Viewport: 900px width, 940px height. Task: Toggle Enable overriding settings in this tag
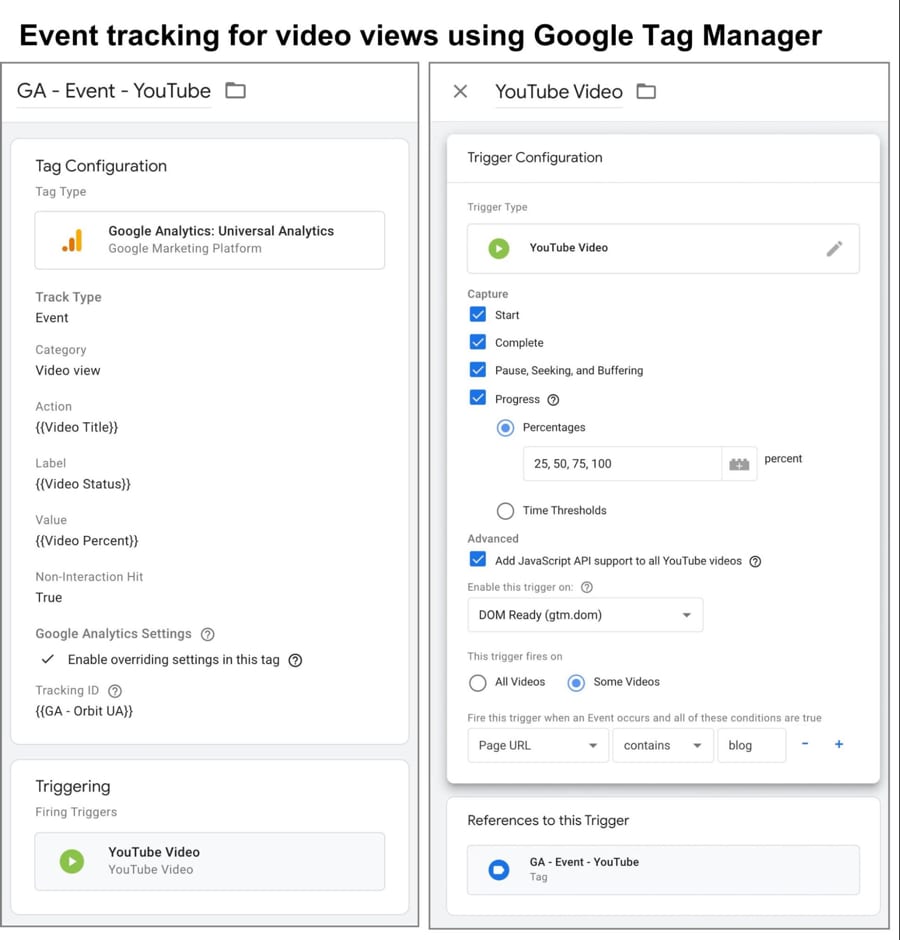point(48,659)
